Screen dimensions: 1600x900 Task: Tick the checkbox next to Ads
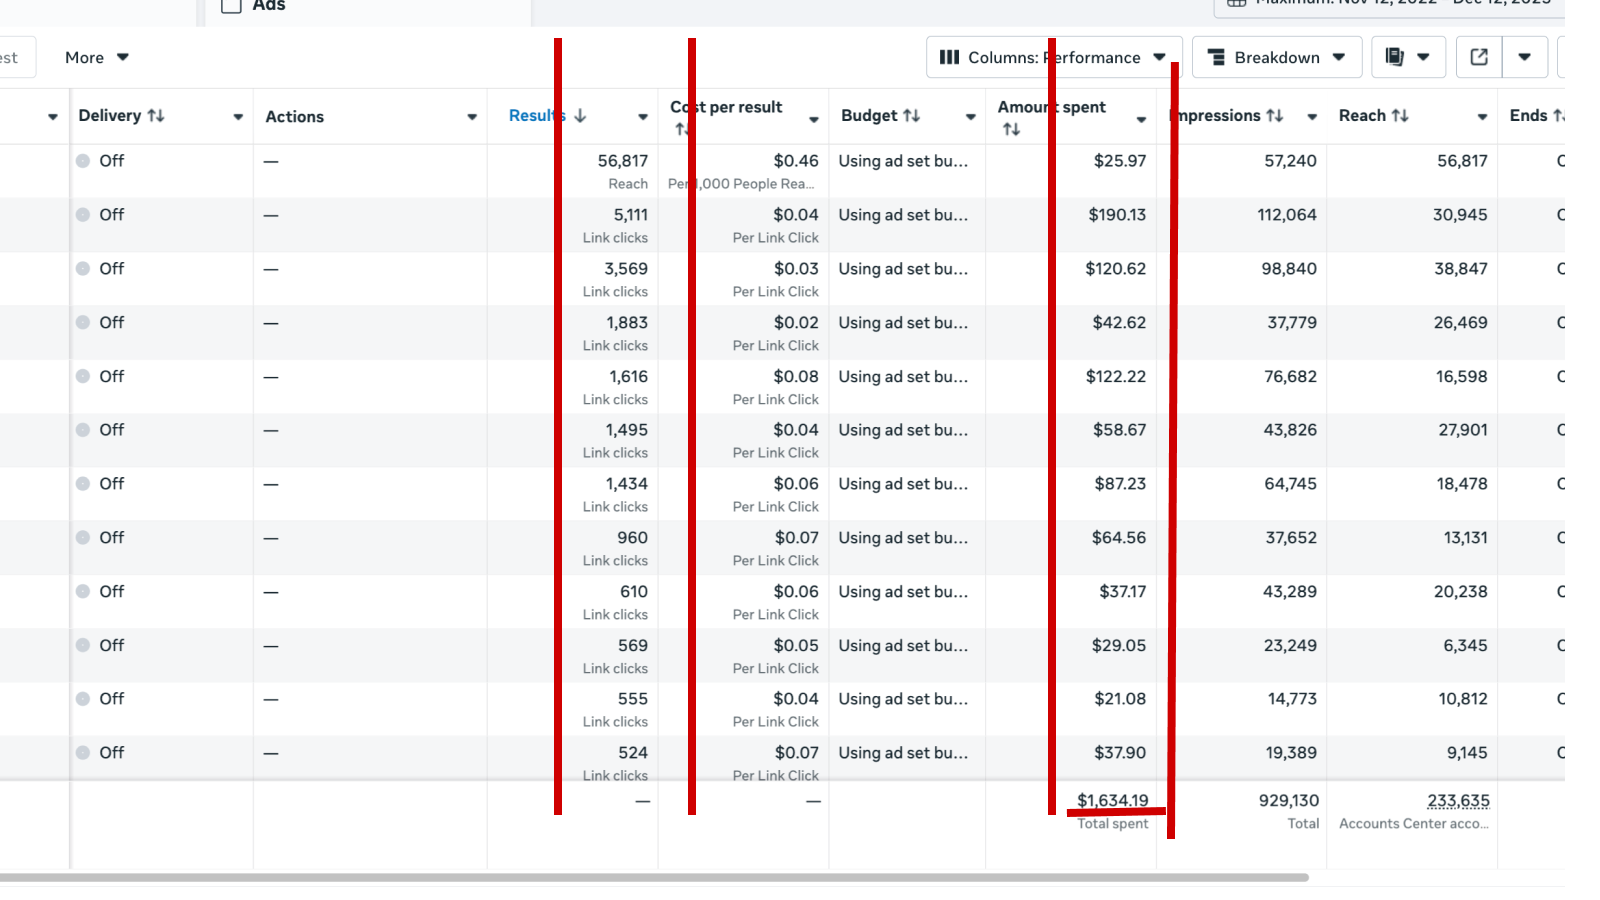pos(231,5)
